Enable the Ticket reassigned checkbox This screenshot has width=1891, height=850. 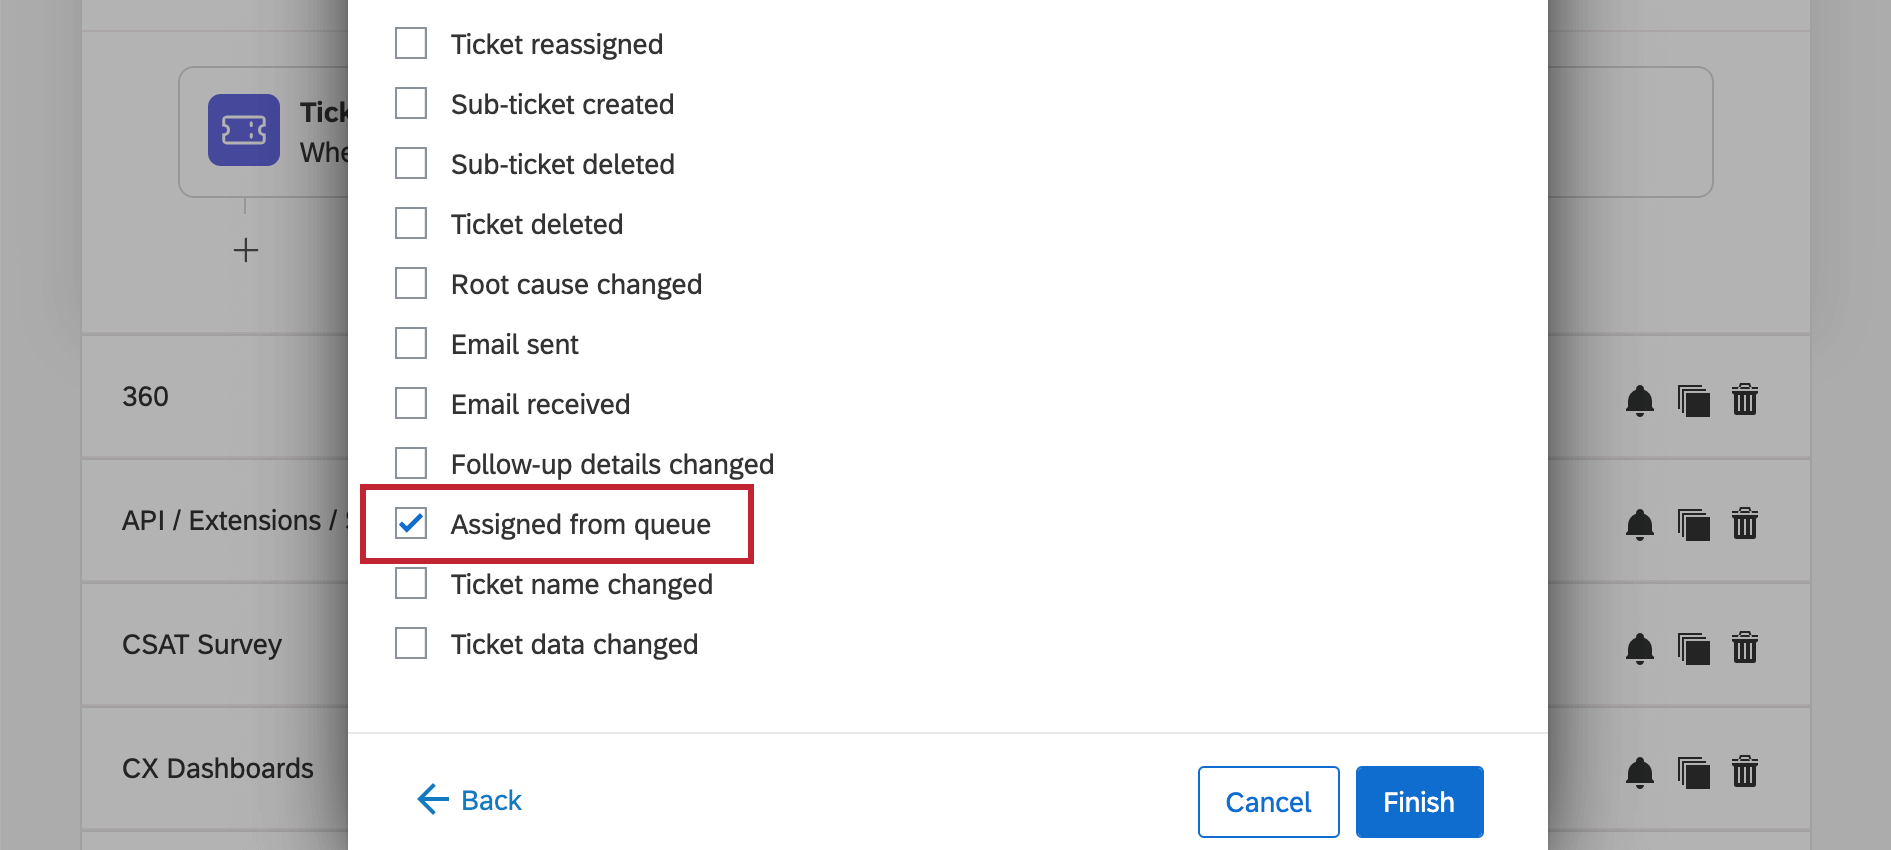click(411, 44)
